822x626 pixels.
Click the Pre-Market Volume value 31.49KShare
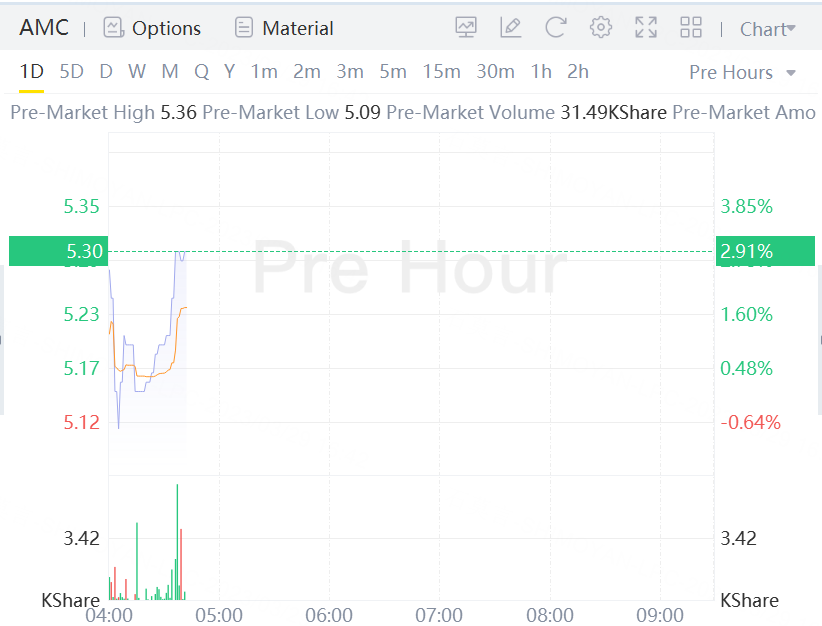tap(613, 113)
